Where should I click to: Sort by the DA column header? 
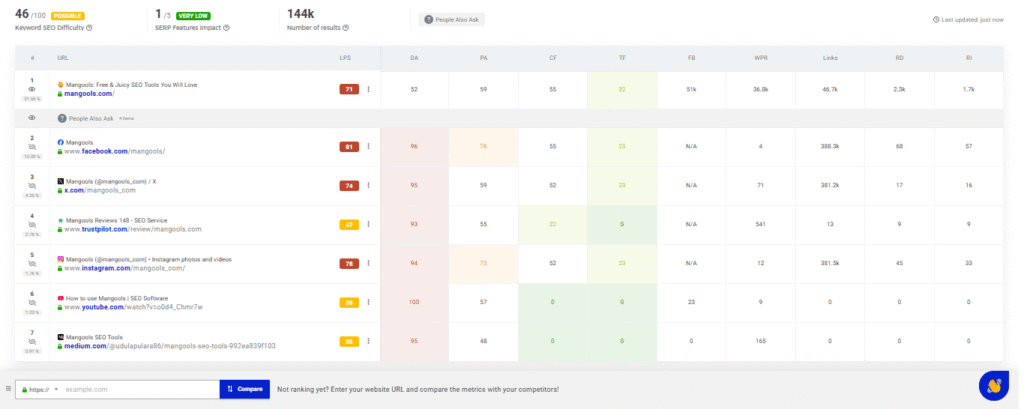pos(414,58)
